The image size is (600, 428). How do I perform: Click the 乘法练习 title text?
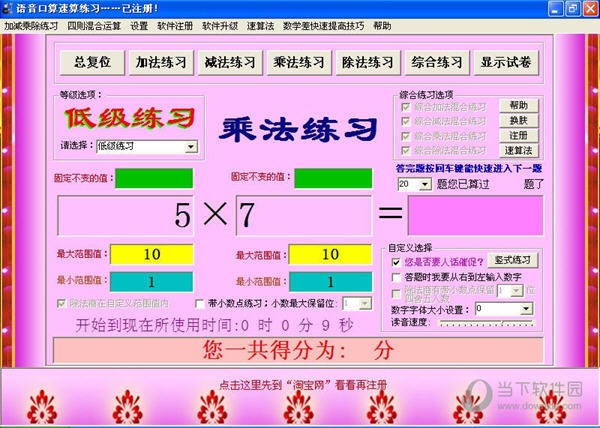pos(298,129)
